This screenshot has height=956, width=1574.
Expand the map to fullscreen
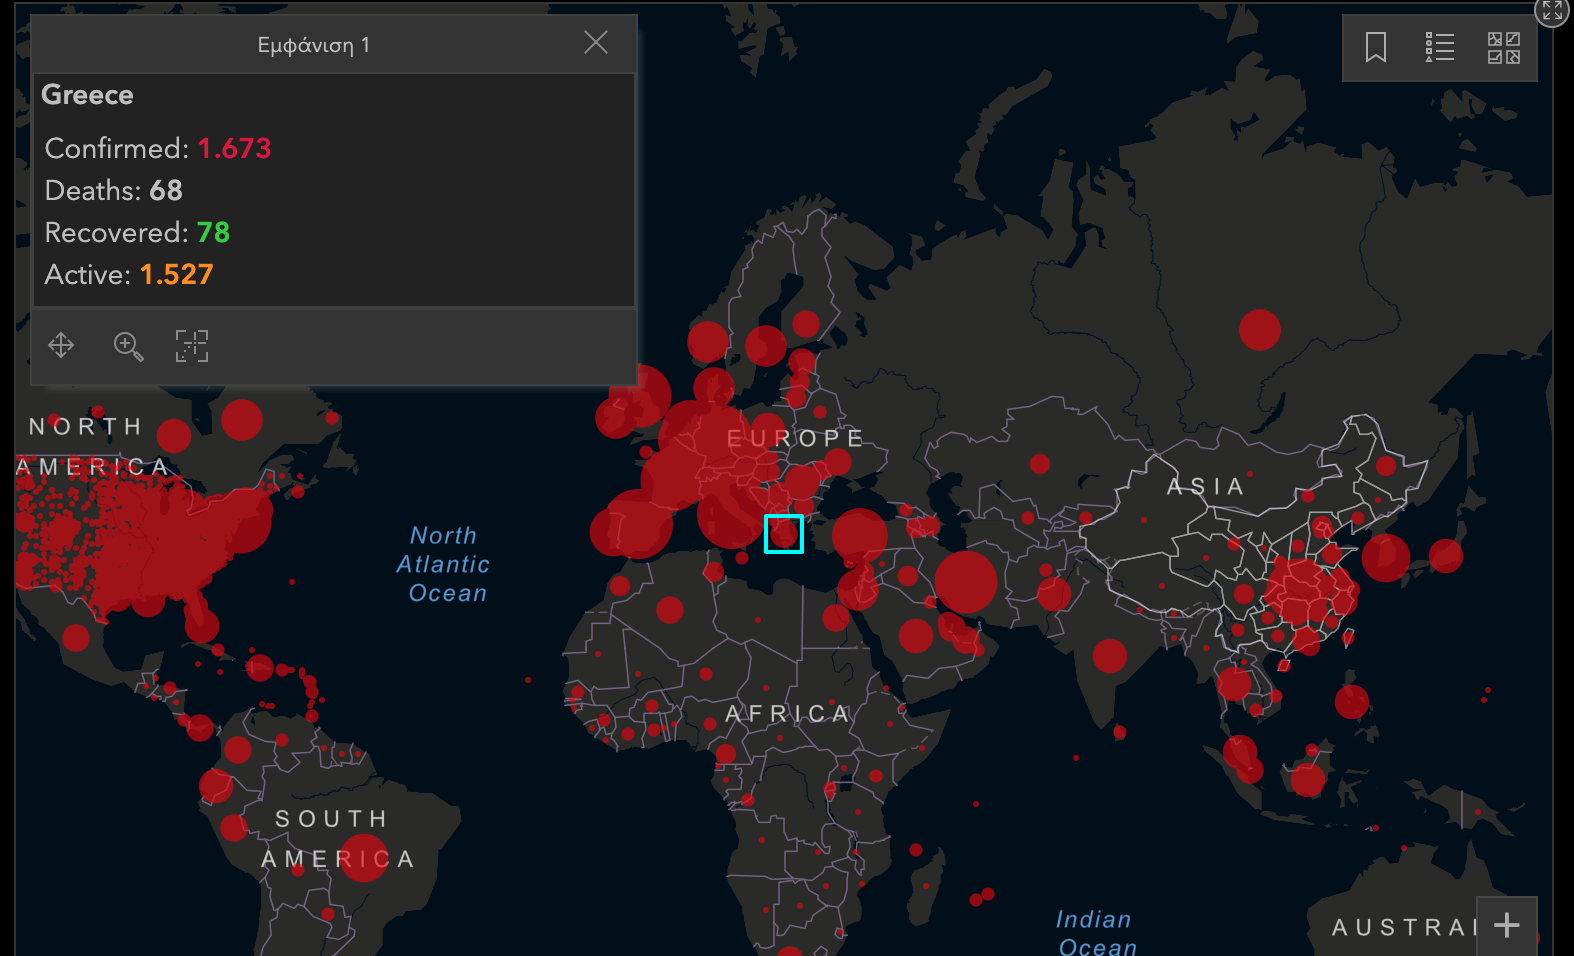click(x=1552, y=11)
